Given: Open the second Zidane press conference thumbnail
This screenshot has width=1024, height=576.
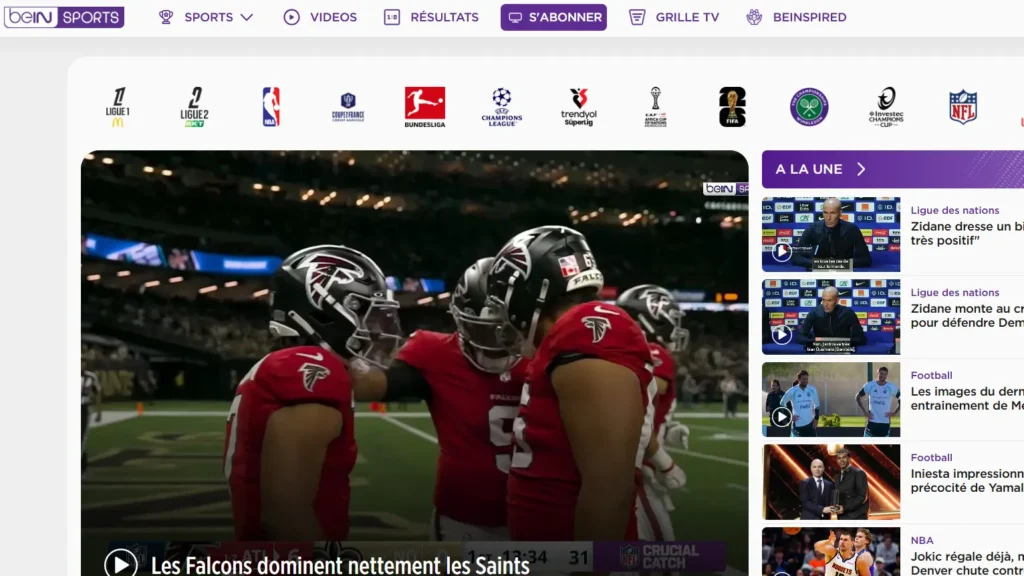Looking at the screenshot, I should coord(831,317).
